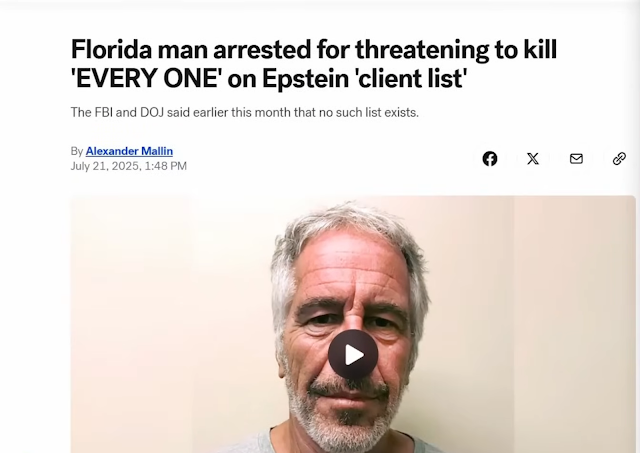Screen dimensions: 640x453
Task: Share the article on X
Action: tap(533, 158)
